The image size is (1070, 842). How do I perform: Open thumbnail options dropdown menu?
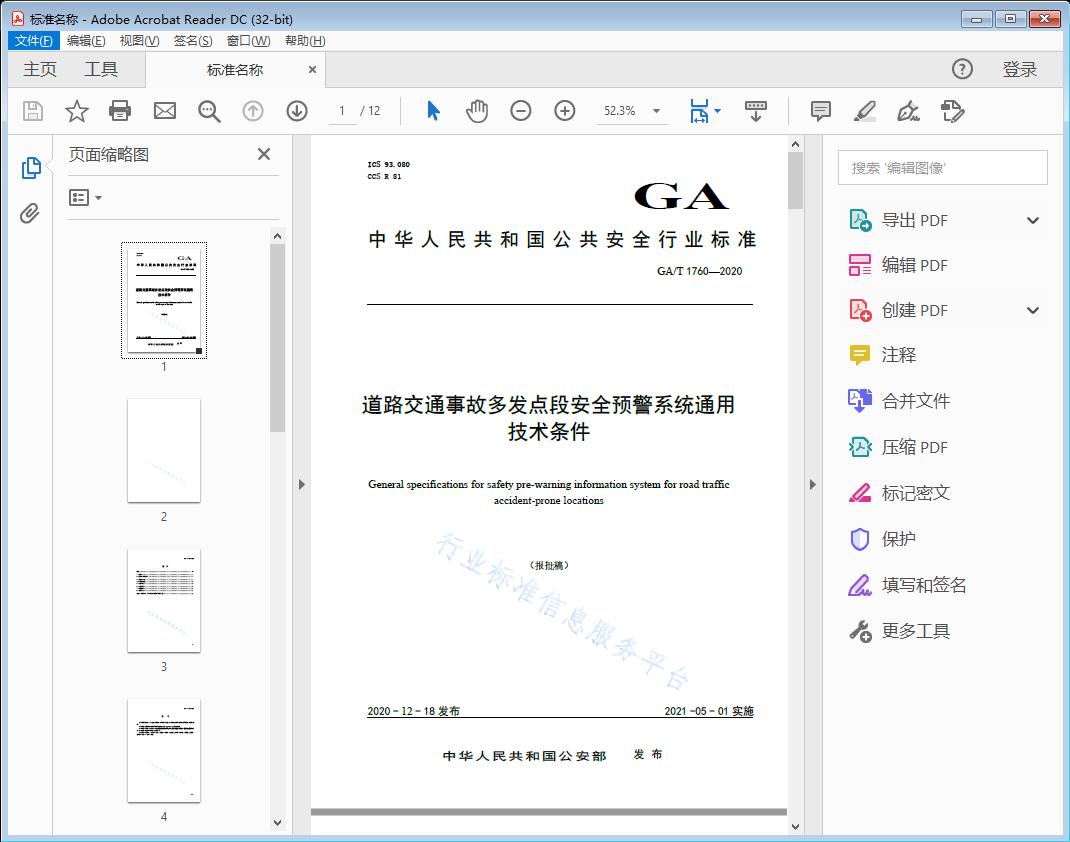point(86,198)
